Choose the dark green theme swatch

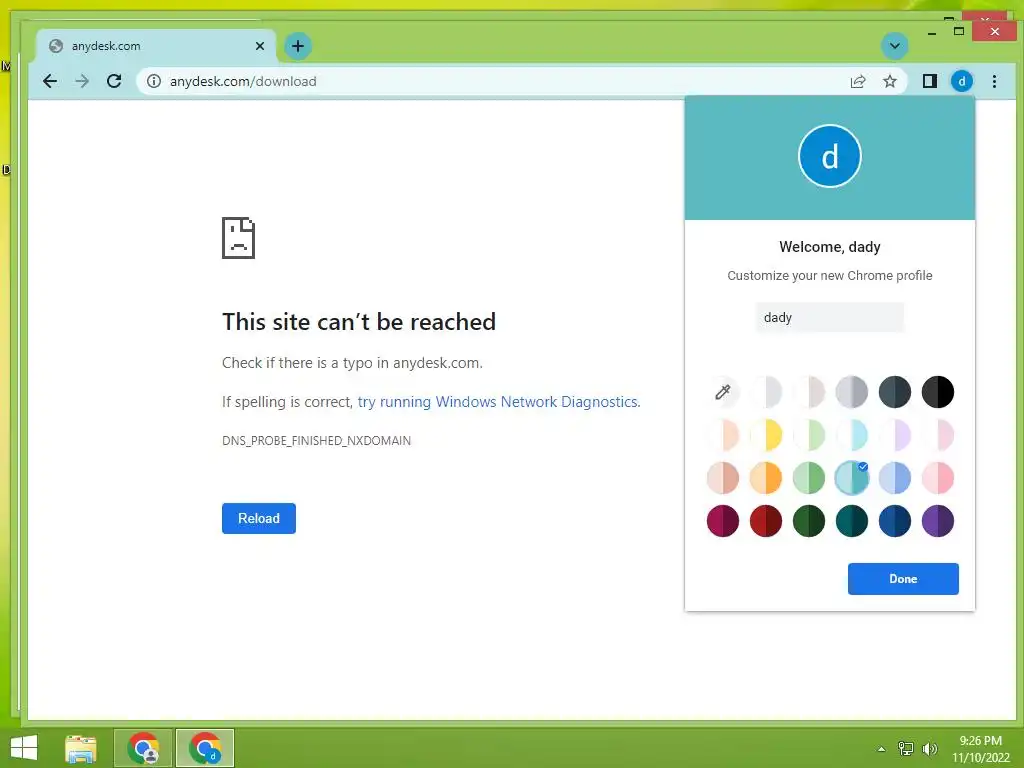pos(808,521)
